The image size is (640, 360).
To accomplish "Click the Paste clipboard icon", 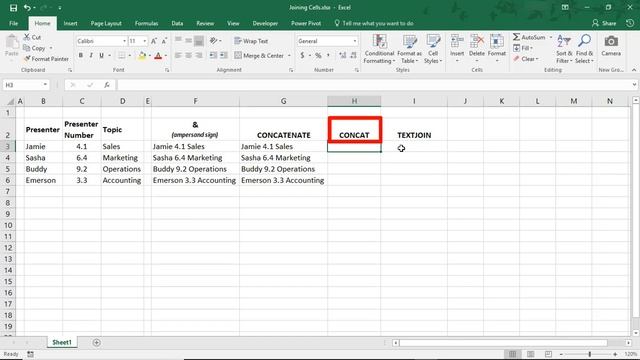I will [12, 42].
